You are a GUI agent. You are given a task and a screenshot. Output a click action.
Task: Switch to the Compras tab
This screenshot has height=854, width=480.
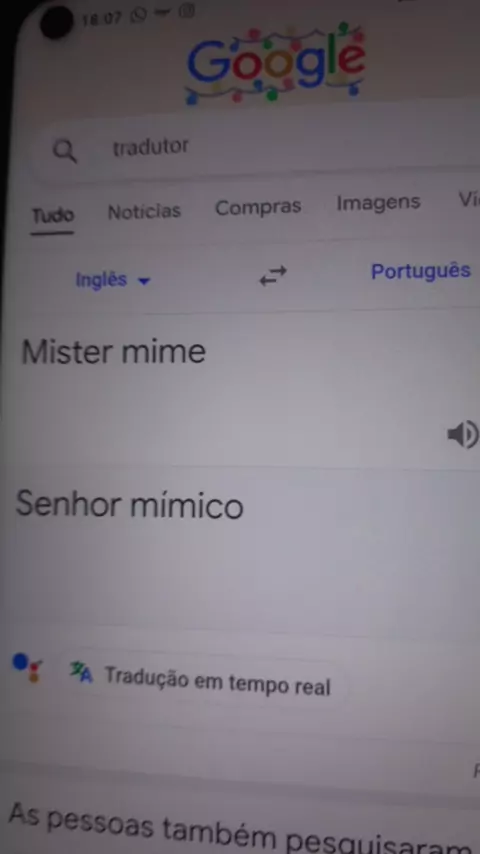pos(258,207)
